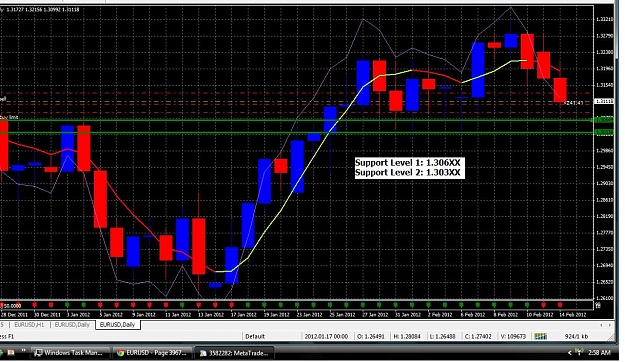Click the 3 Jan 2012 date label

click(x=78, y=315)
